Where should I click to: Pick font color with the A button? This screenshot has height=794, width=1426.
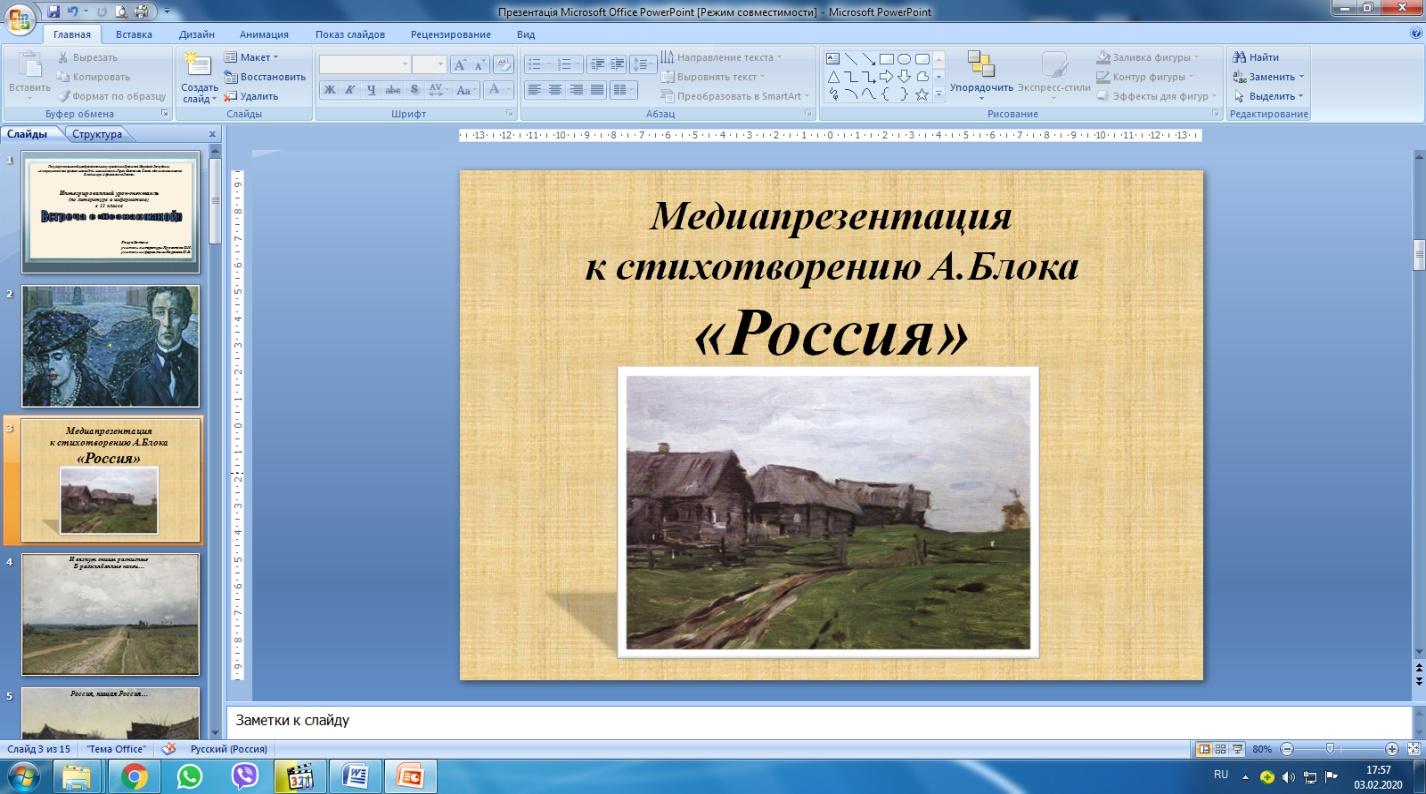pos(497,90)
